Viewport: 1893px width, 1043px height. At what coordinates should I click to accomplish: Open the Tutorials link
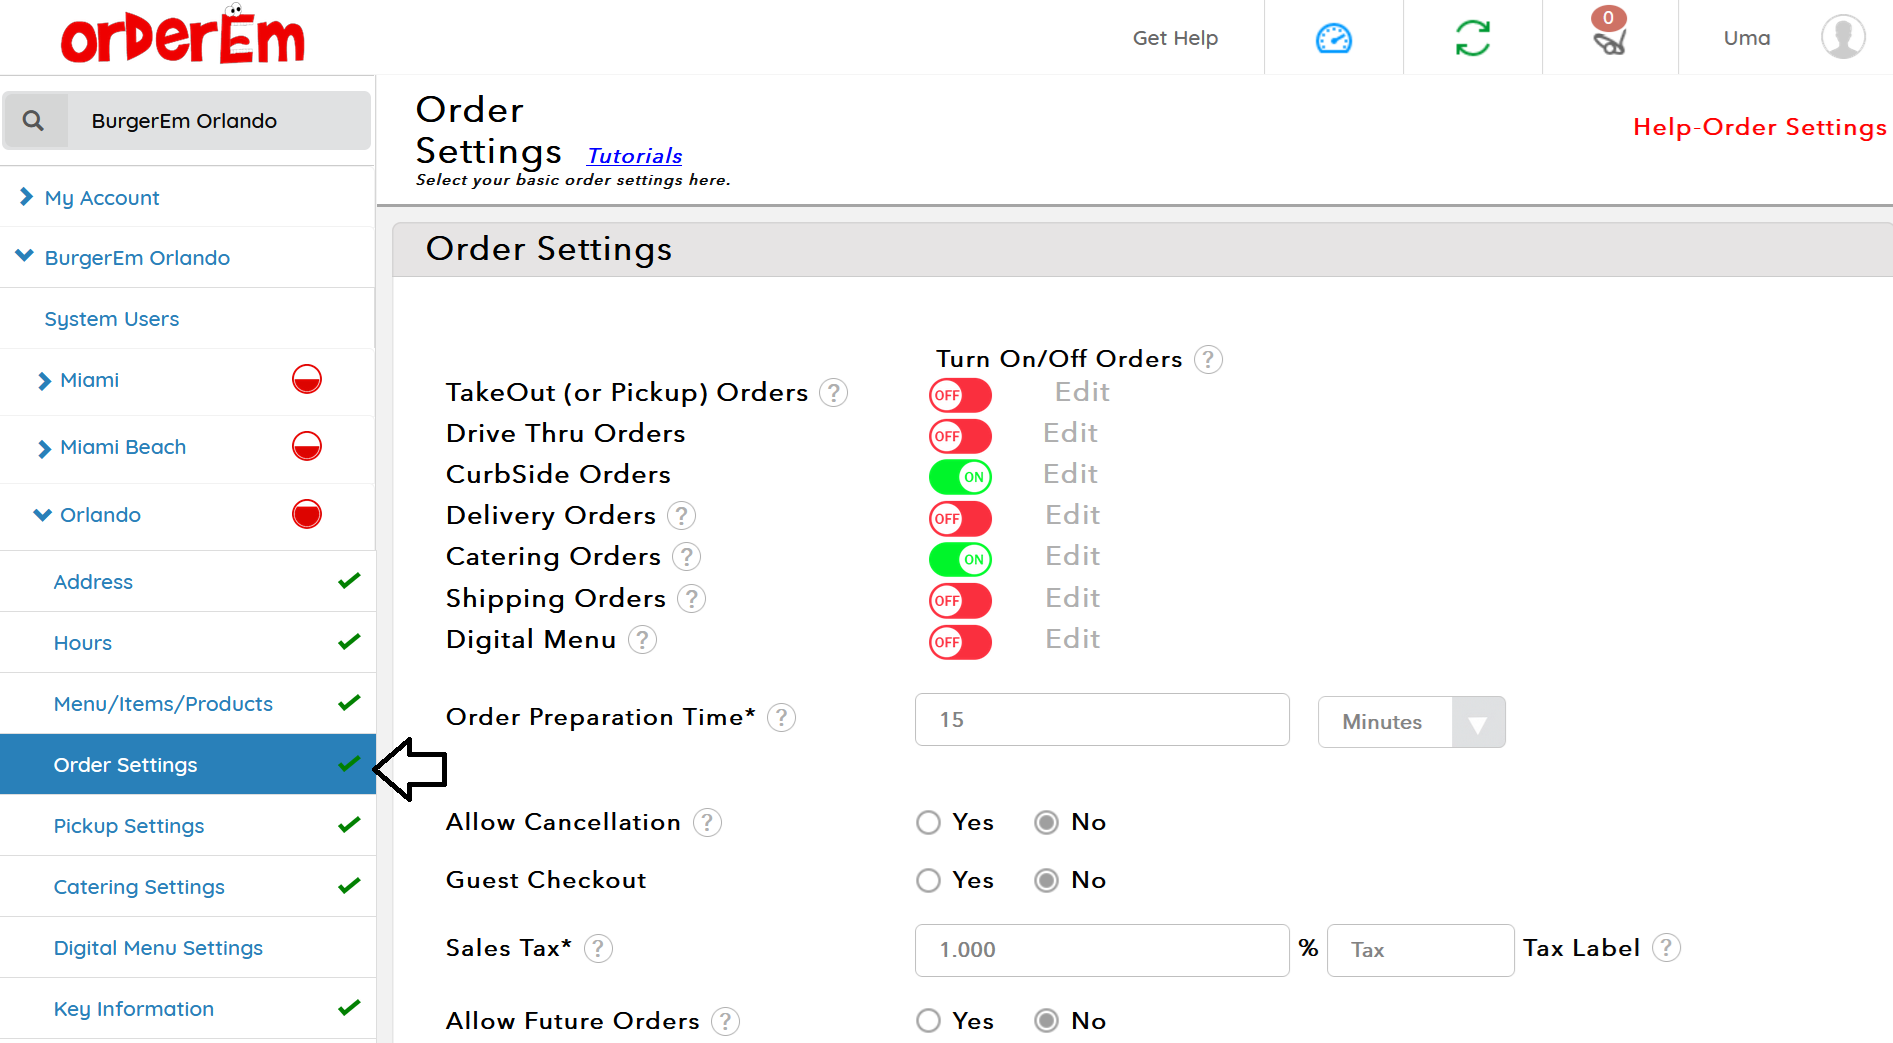pos(635,156)
